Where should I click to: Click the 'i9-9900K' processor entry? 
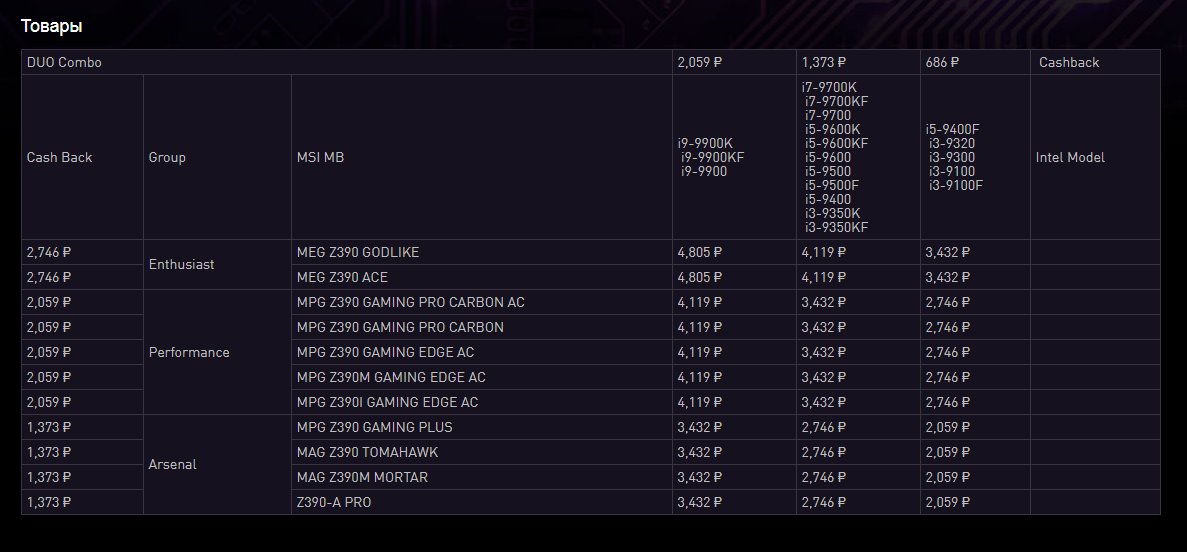pyautogui.click(x=705, y=143)
